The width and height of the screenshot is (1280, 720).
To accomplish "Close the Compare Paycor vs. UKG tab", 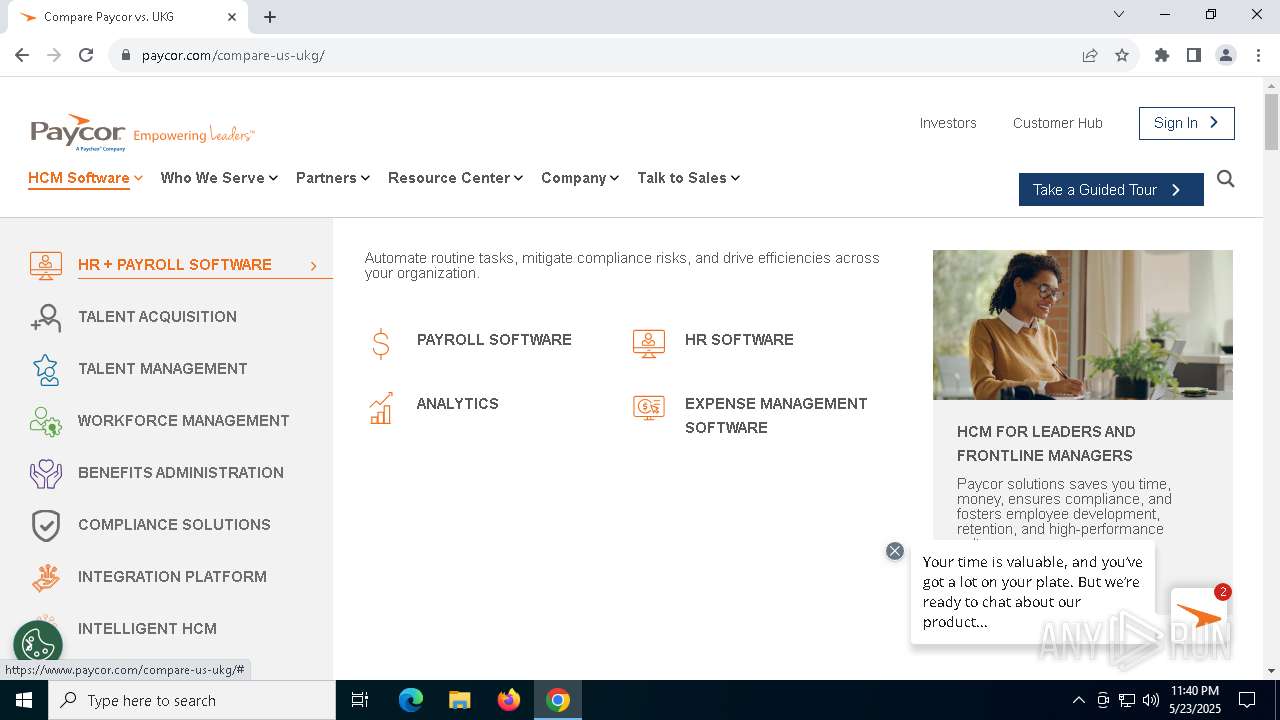I will pos(232,17).
